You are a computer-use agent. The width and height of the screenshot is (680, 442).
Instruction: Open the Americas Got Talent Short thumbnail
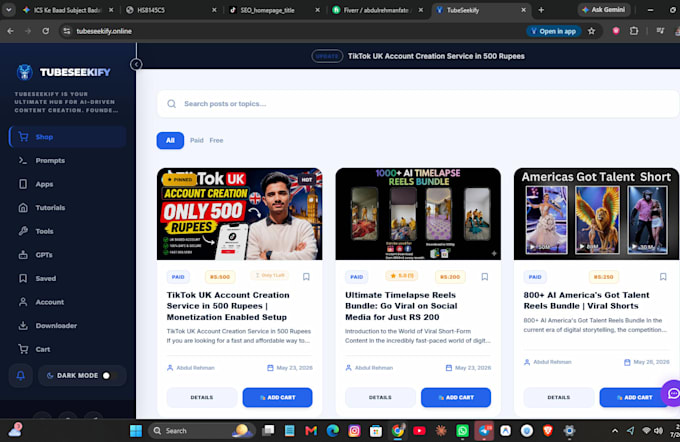tap(596, 214)
